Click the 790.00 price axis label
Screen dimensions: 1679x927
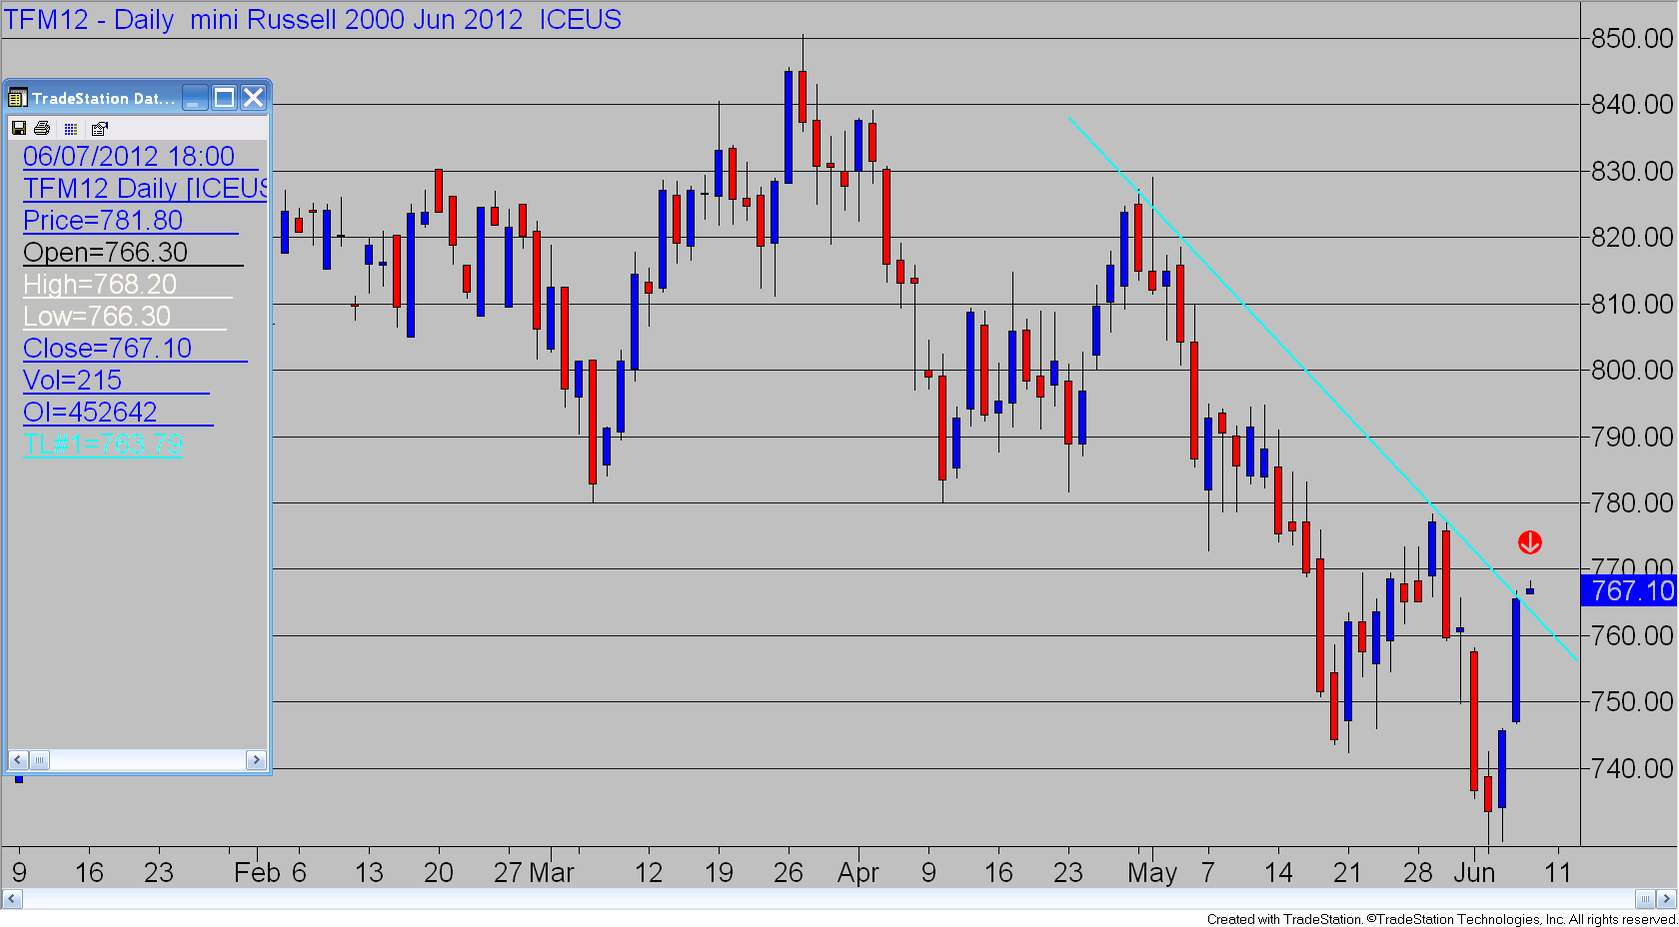[1632, 436]
